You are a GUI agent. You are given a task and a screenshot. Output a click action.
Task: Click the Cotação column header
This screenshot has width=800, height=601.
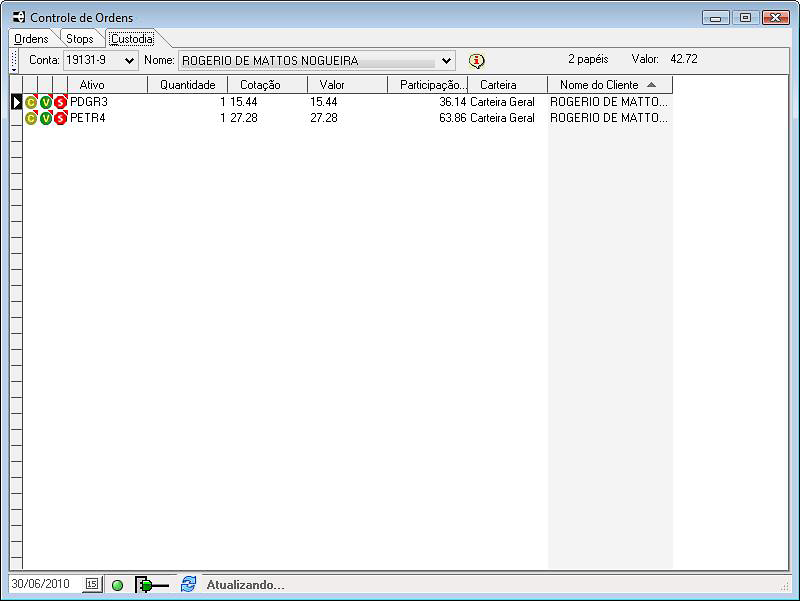click(260, 85)
